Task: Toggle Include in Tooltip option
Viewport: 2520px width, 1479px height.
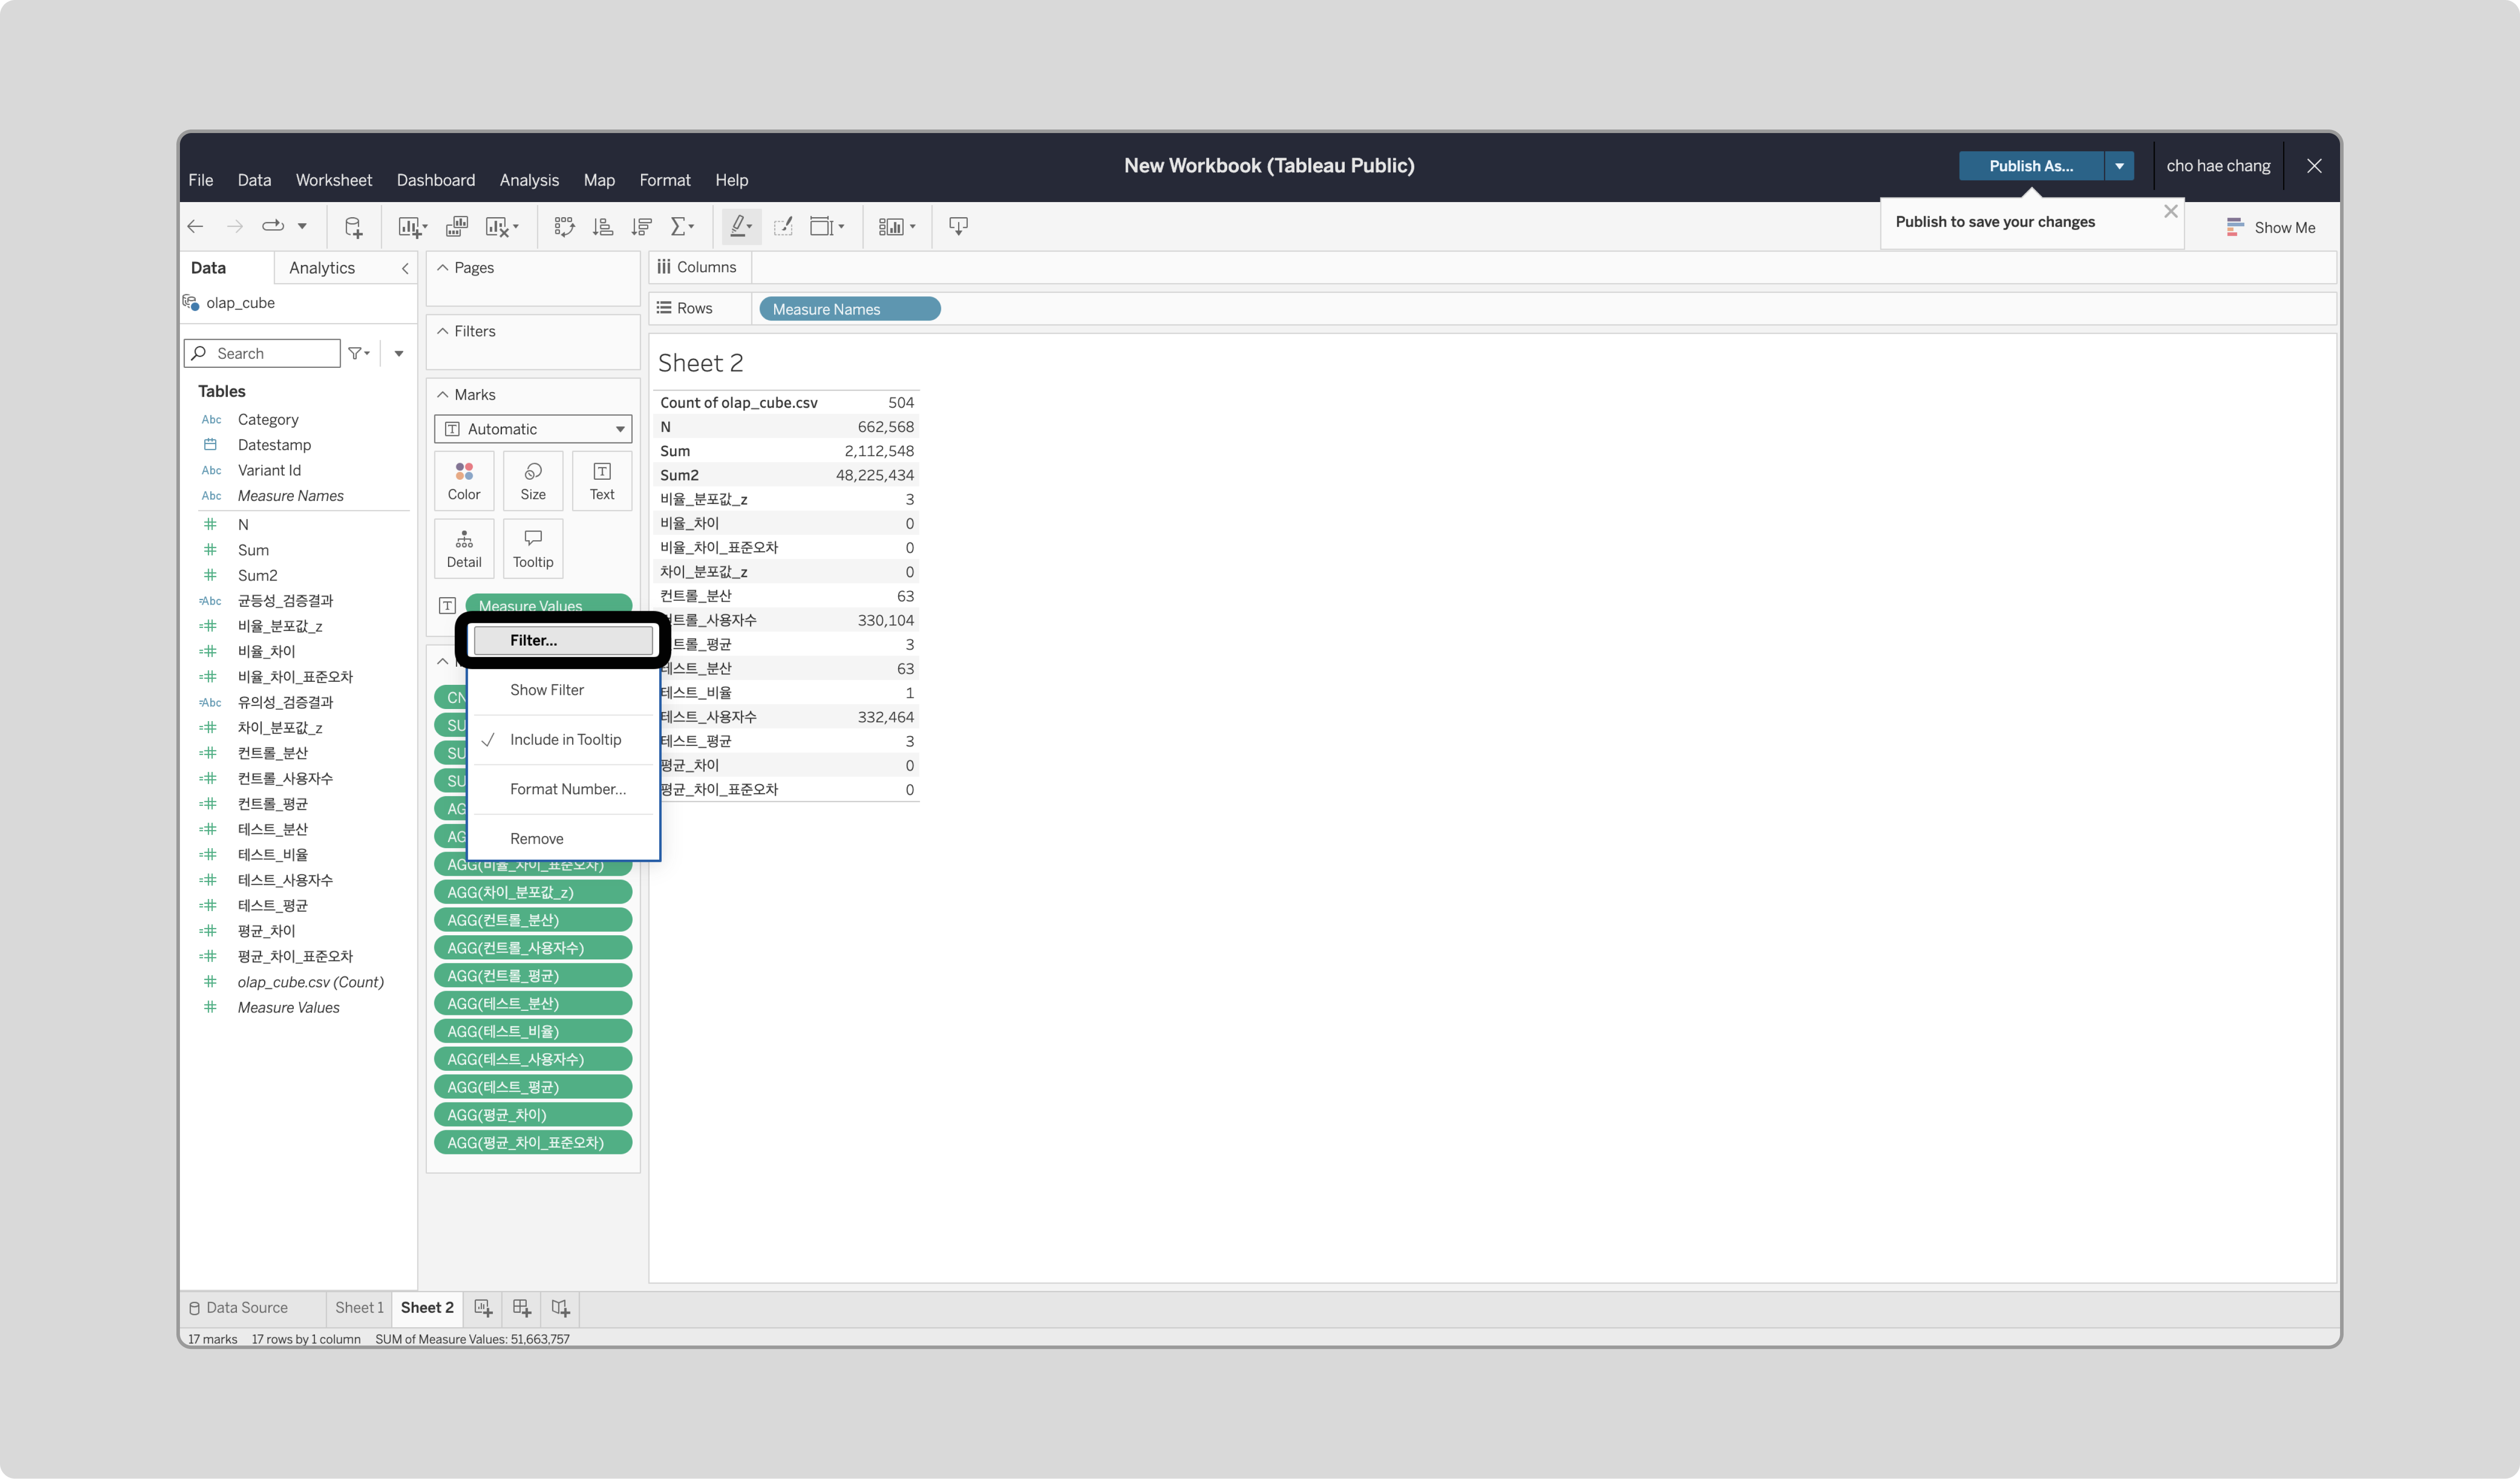Action: click(x=563, y=740)
